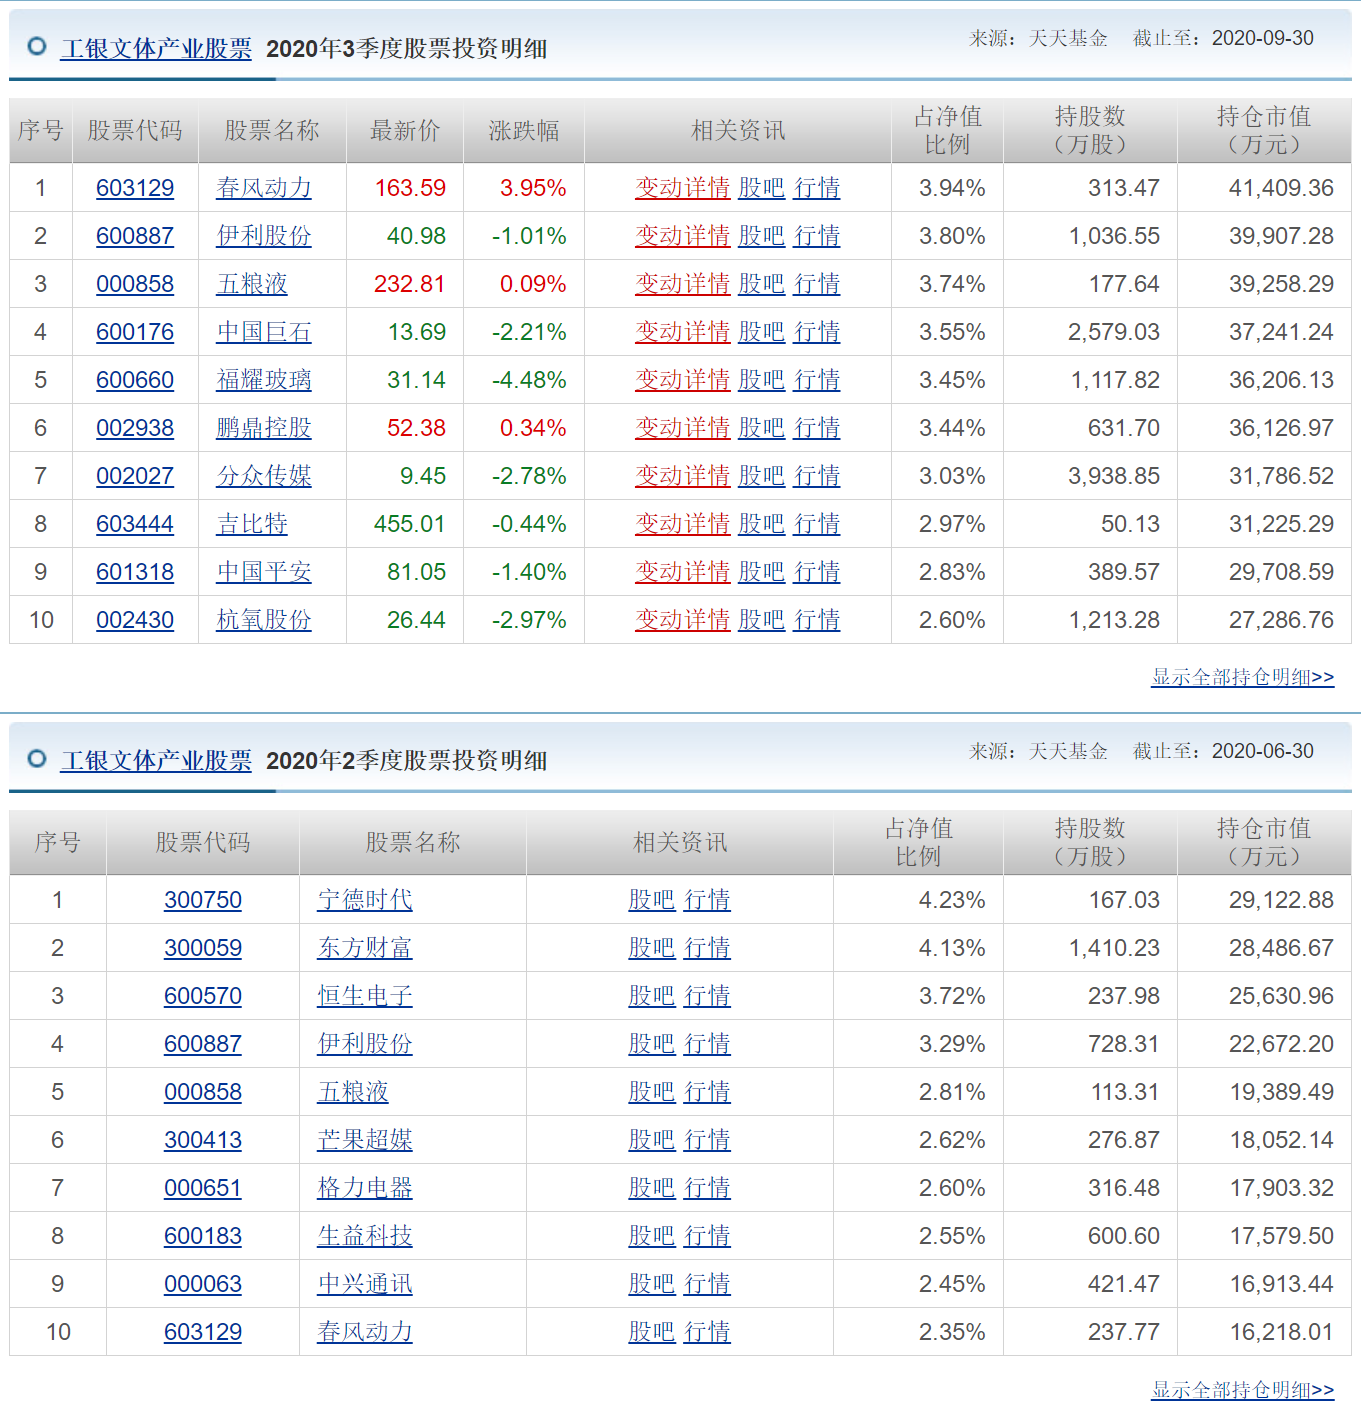Open the 股吧 link for 福耀玻璃
The image size is (1361, 1423).
tap(762, 380)
